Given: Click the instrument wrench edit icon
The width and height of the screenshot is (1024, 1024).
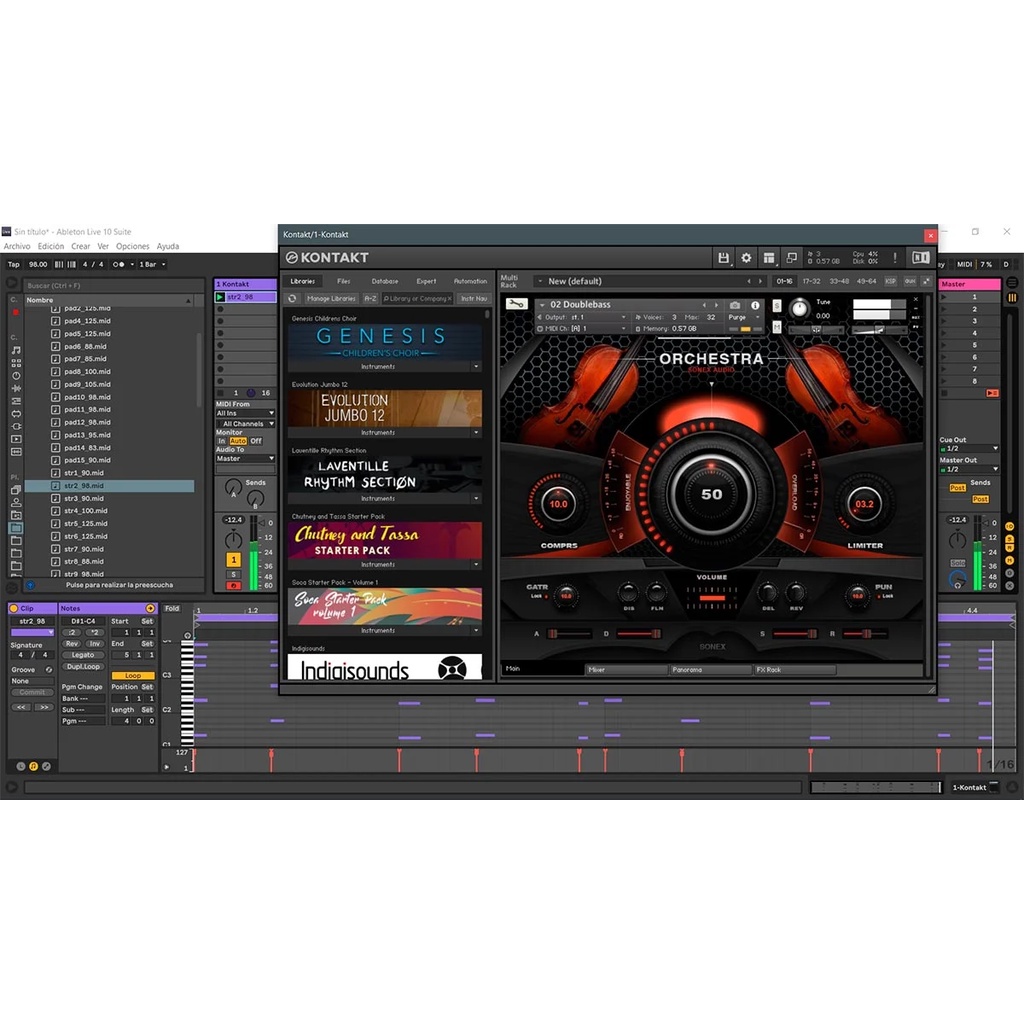Looking at the screenshot, I should tap(516, 304).
